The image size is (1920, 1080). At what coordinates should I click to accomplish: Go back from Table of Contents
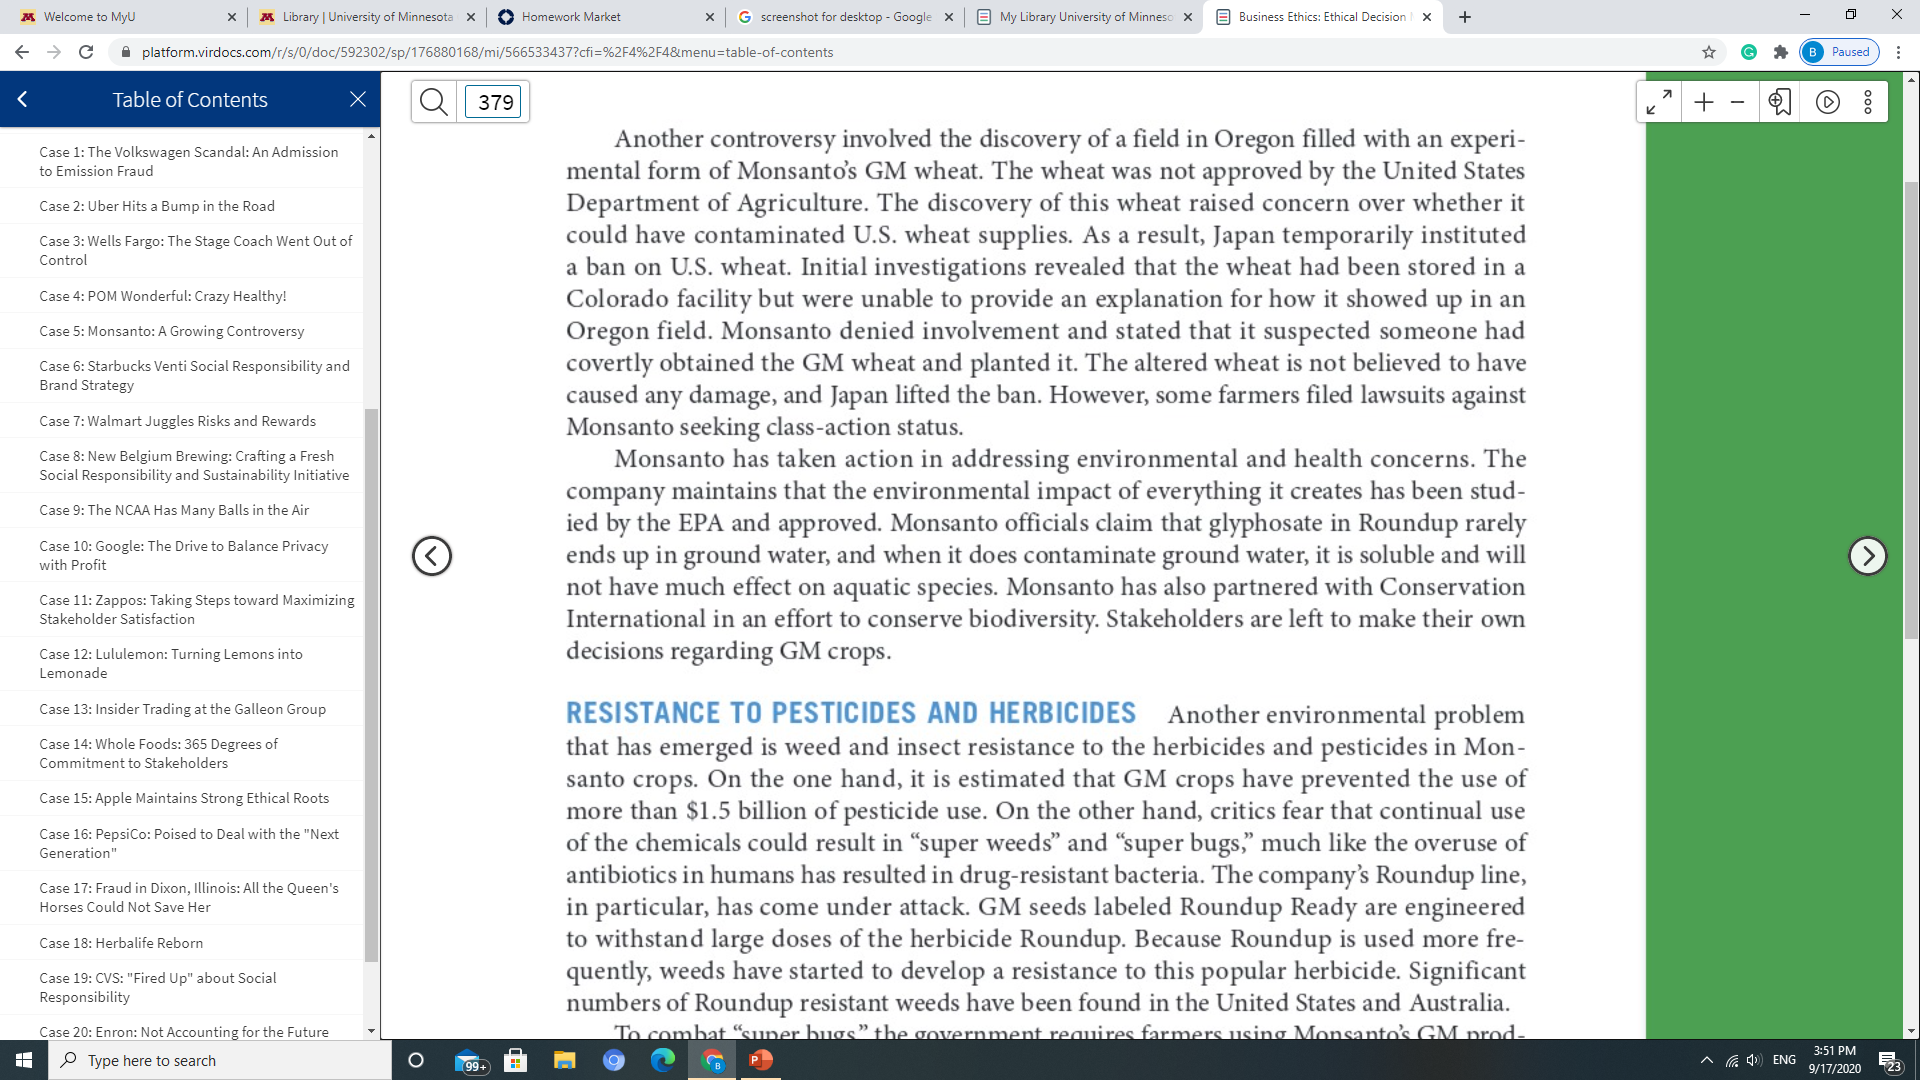point(22,99)
